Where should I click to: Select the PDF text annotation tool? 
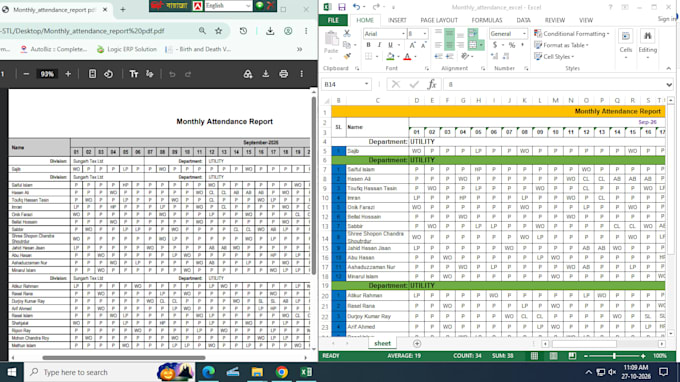(x=134, y=74)
